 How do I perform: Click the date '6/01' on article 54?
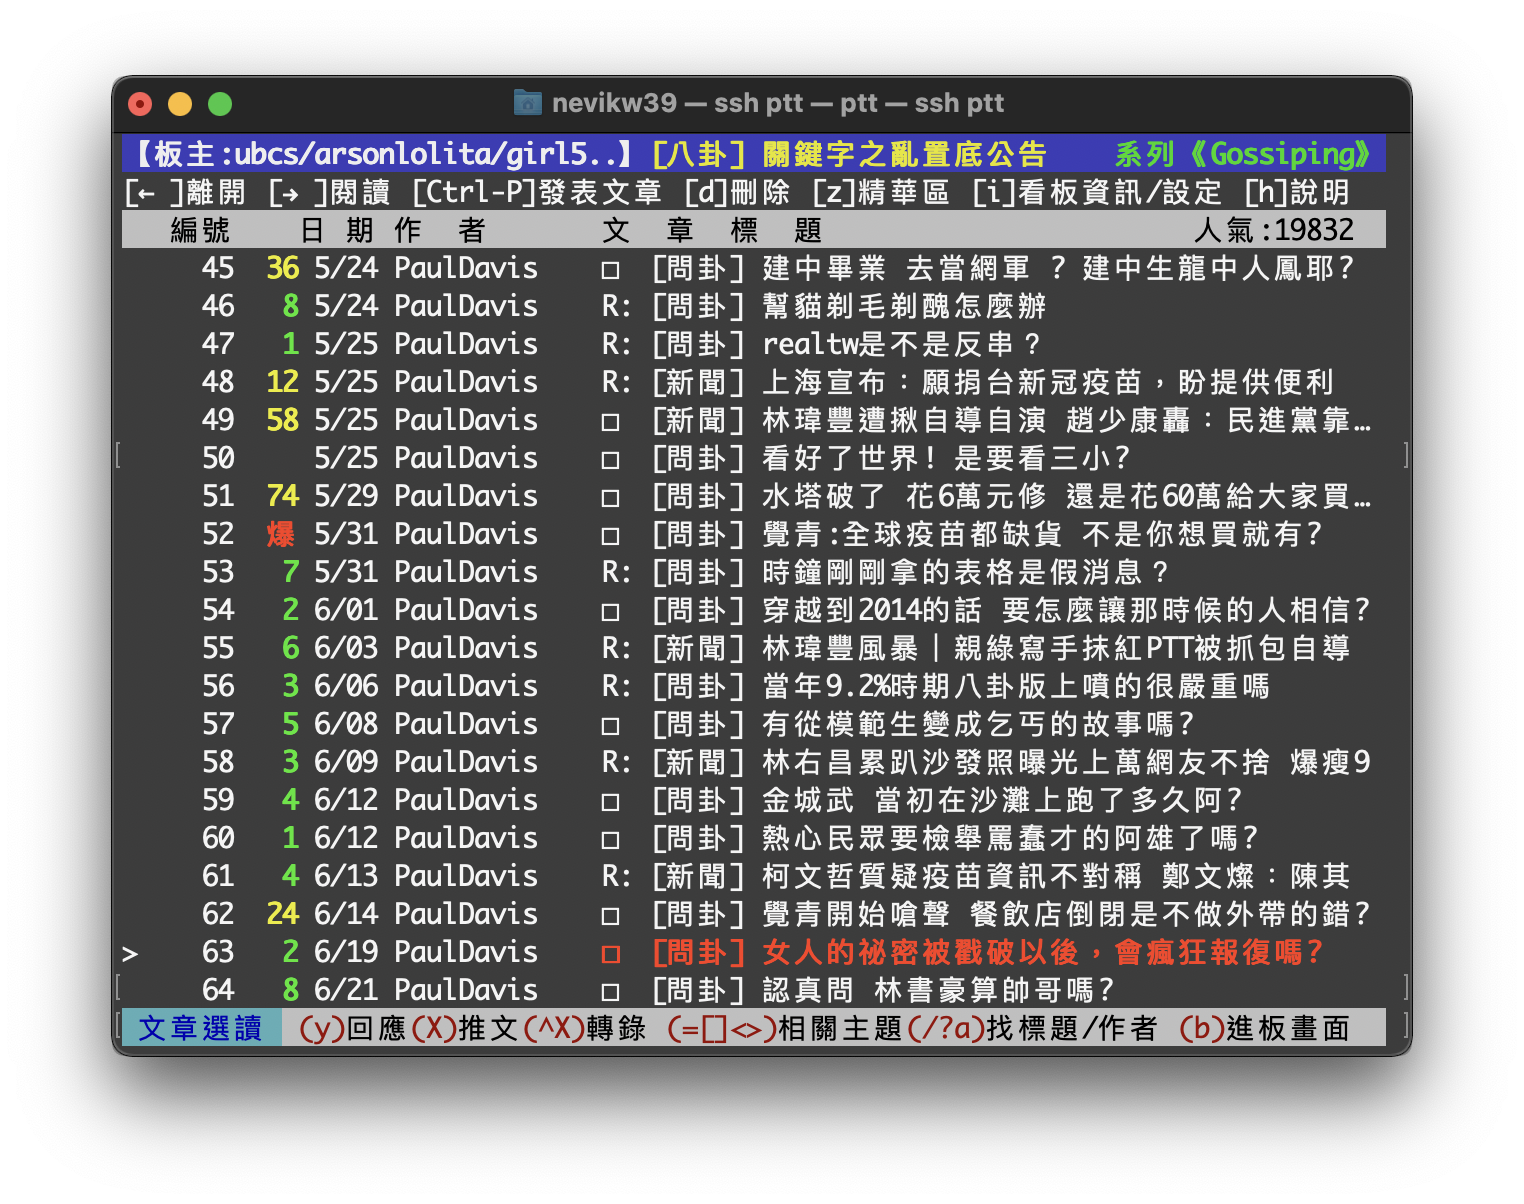coord(346,610)
